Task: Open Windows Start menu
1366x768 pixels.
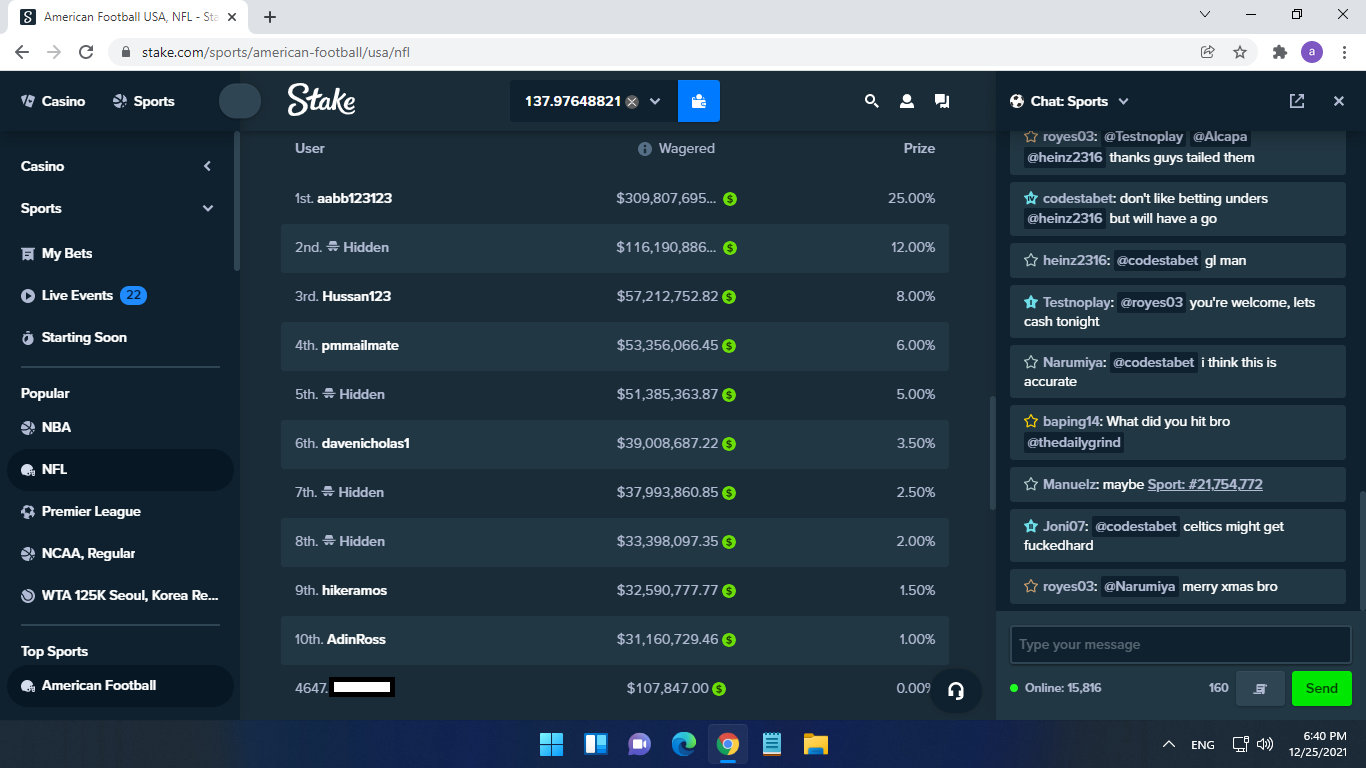Action: (551, 744)
